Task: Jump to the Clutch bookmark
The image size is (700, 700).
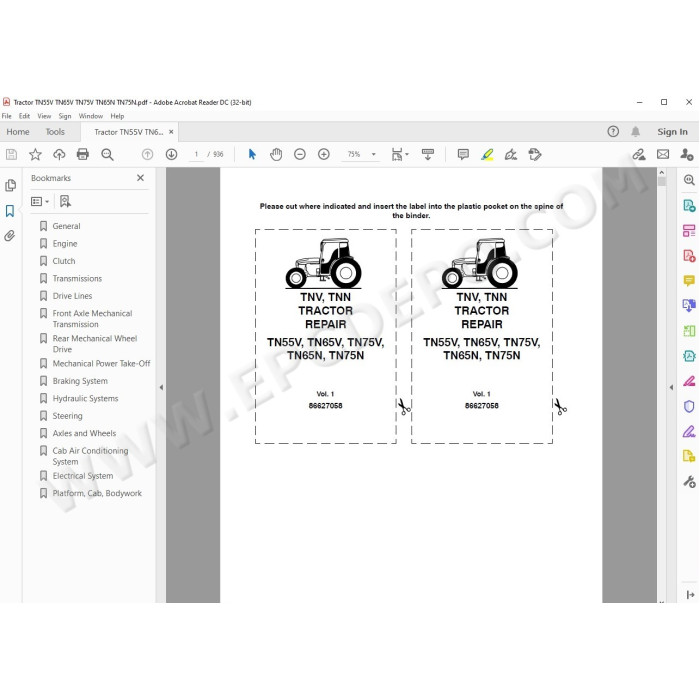Action: pyautogui.click(x=64, y=261)
